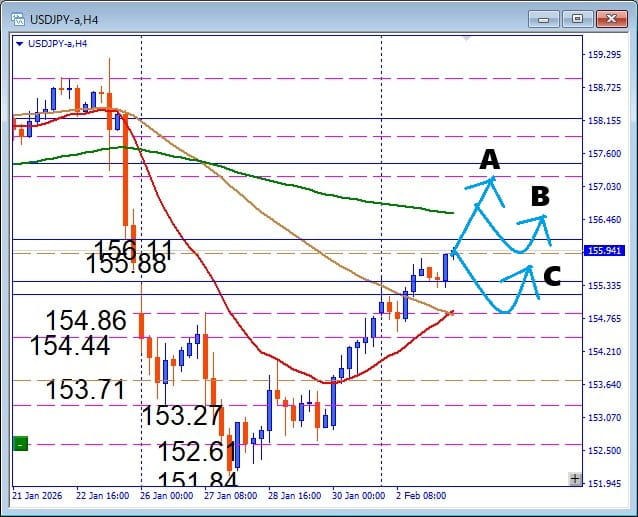Click the 155.335 price scale value
This screenshot has width=638, height=517.
605,286
